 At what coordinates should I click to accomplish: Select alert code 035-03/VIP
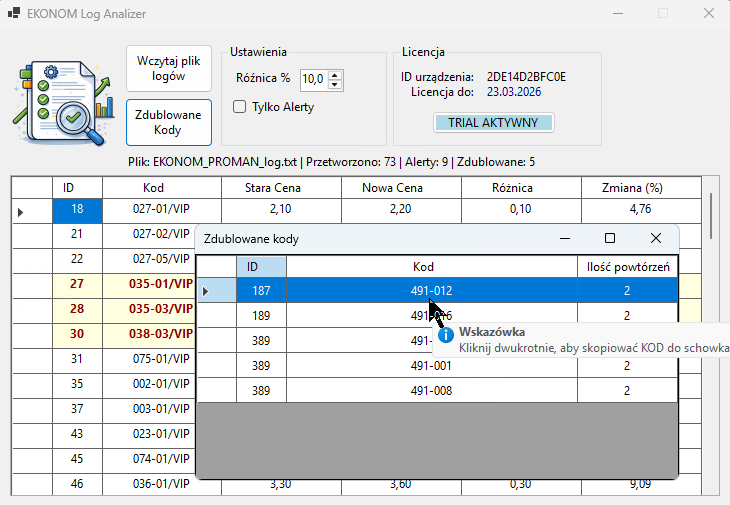pos(149,309)
